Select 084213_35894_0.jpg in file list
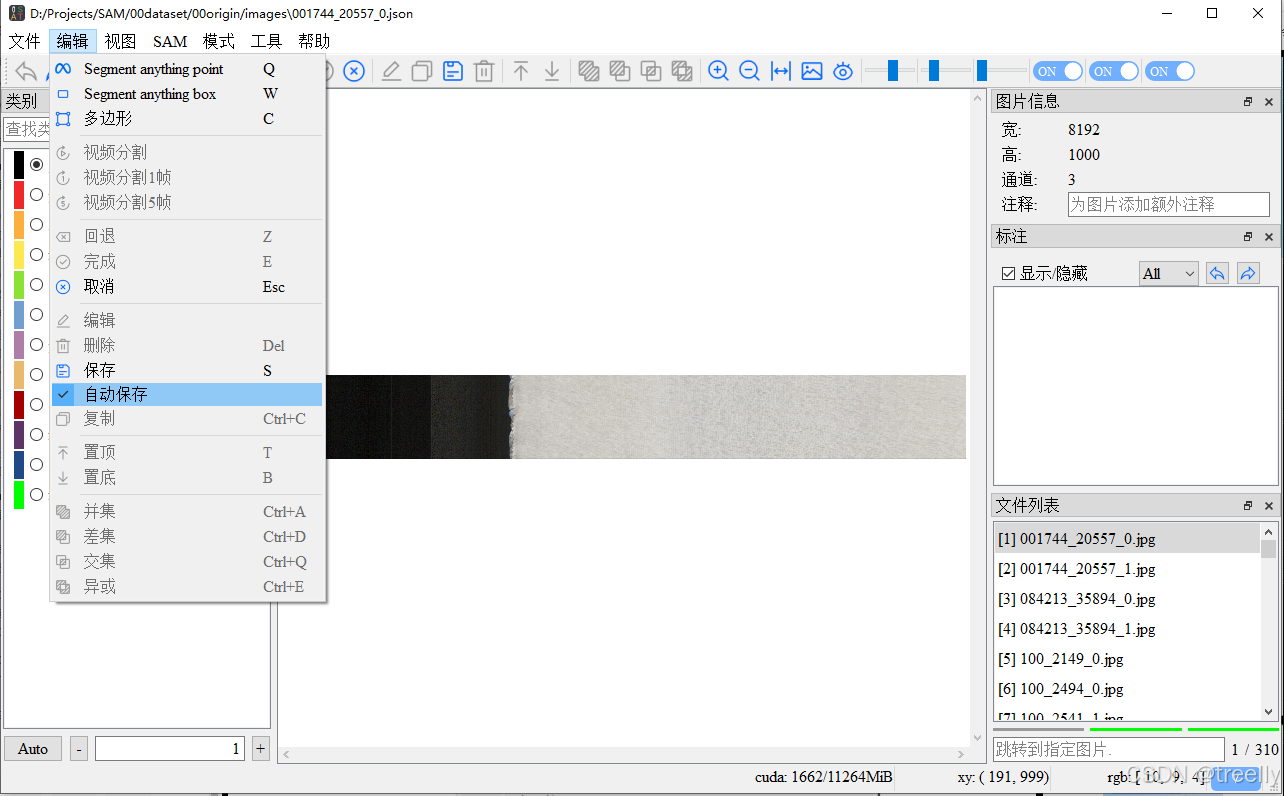This screenshot has height=796, width=1284. coord(1128,599)
